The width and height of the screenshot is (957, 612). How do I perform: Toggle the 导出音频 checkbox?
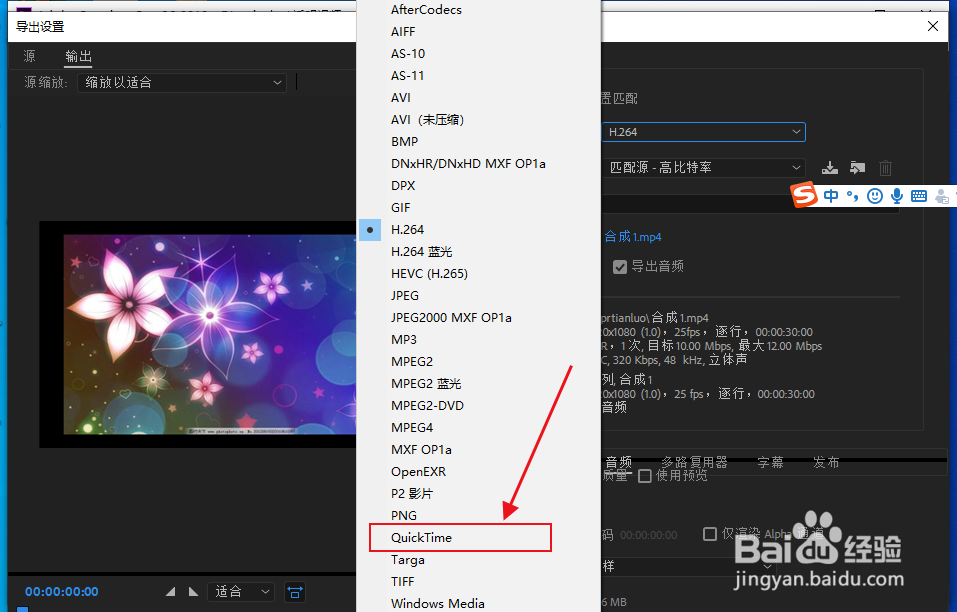[x=620, y=267]
